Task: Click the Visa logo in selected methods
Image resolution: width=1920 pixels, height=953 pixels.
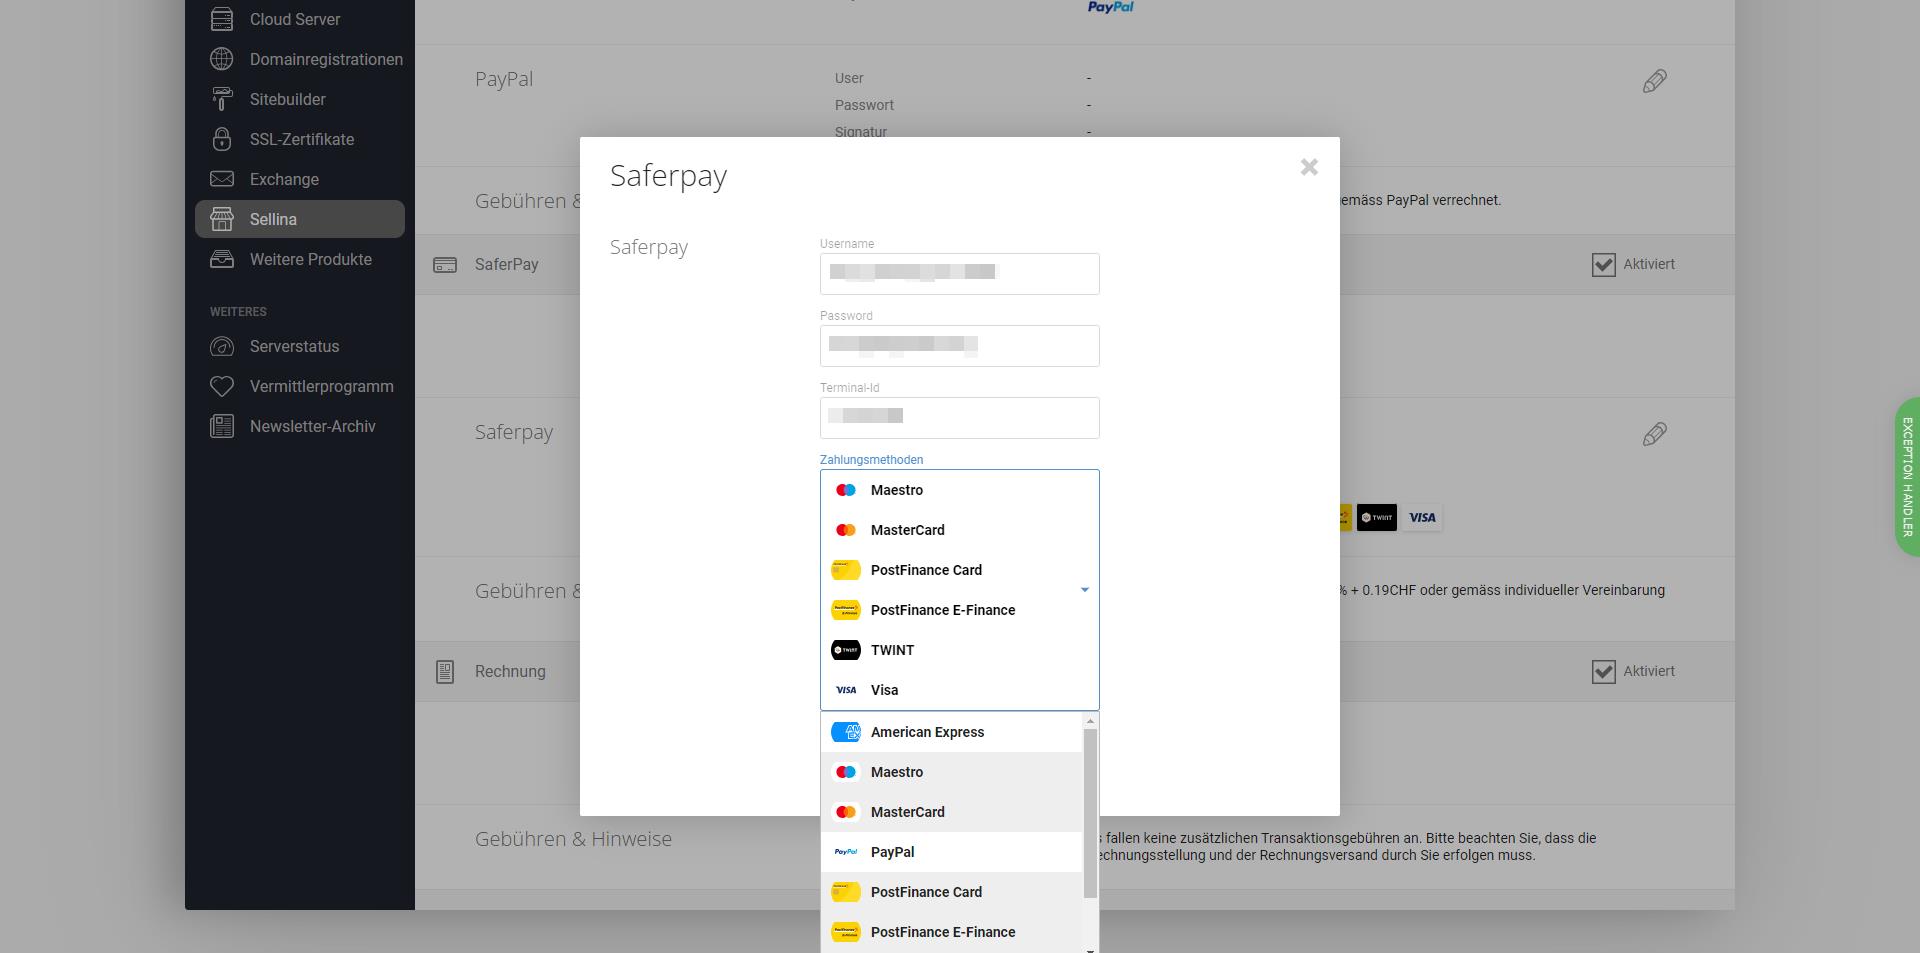Action: coord(846,690)
